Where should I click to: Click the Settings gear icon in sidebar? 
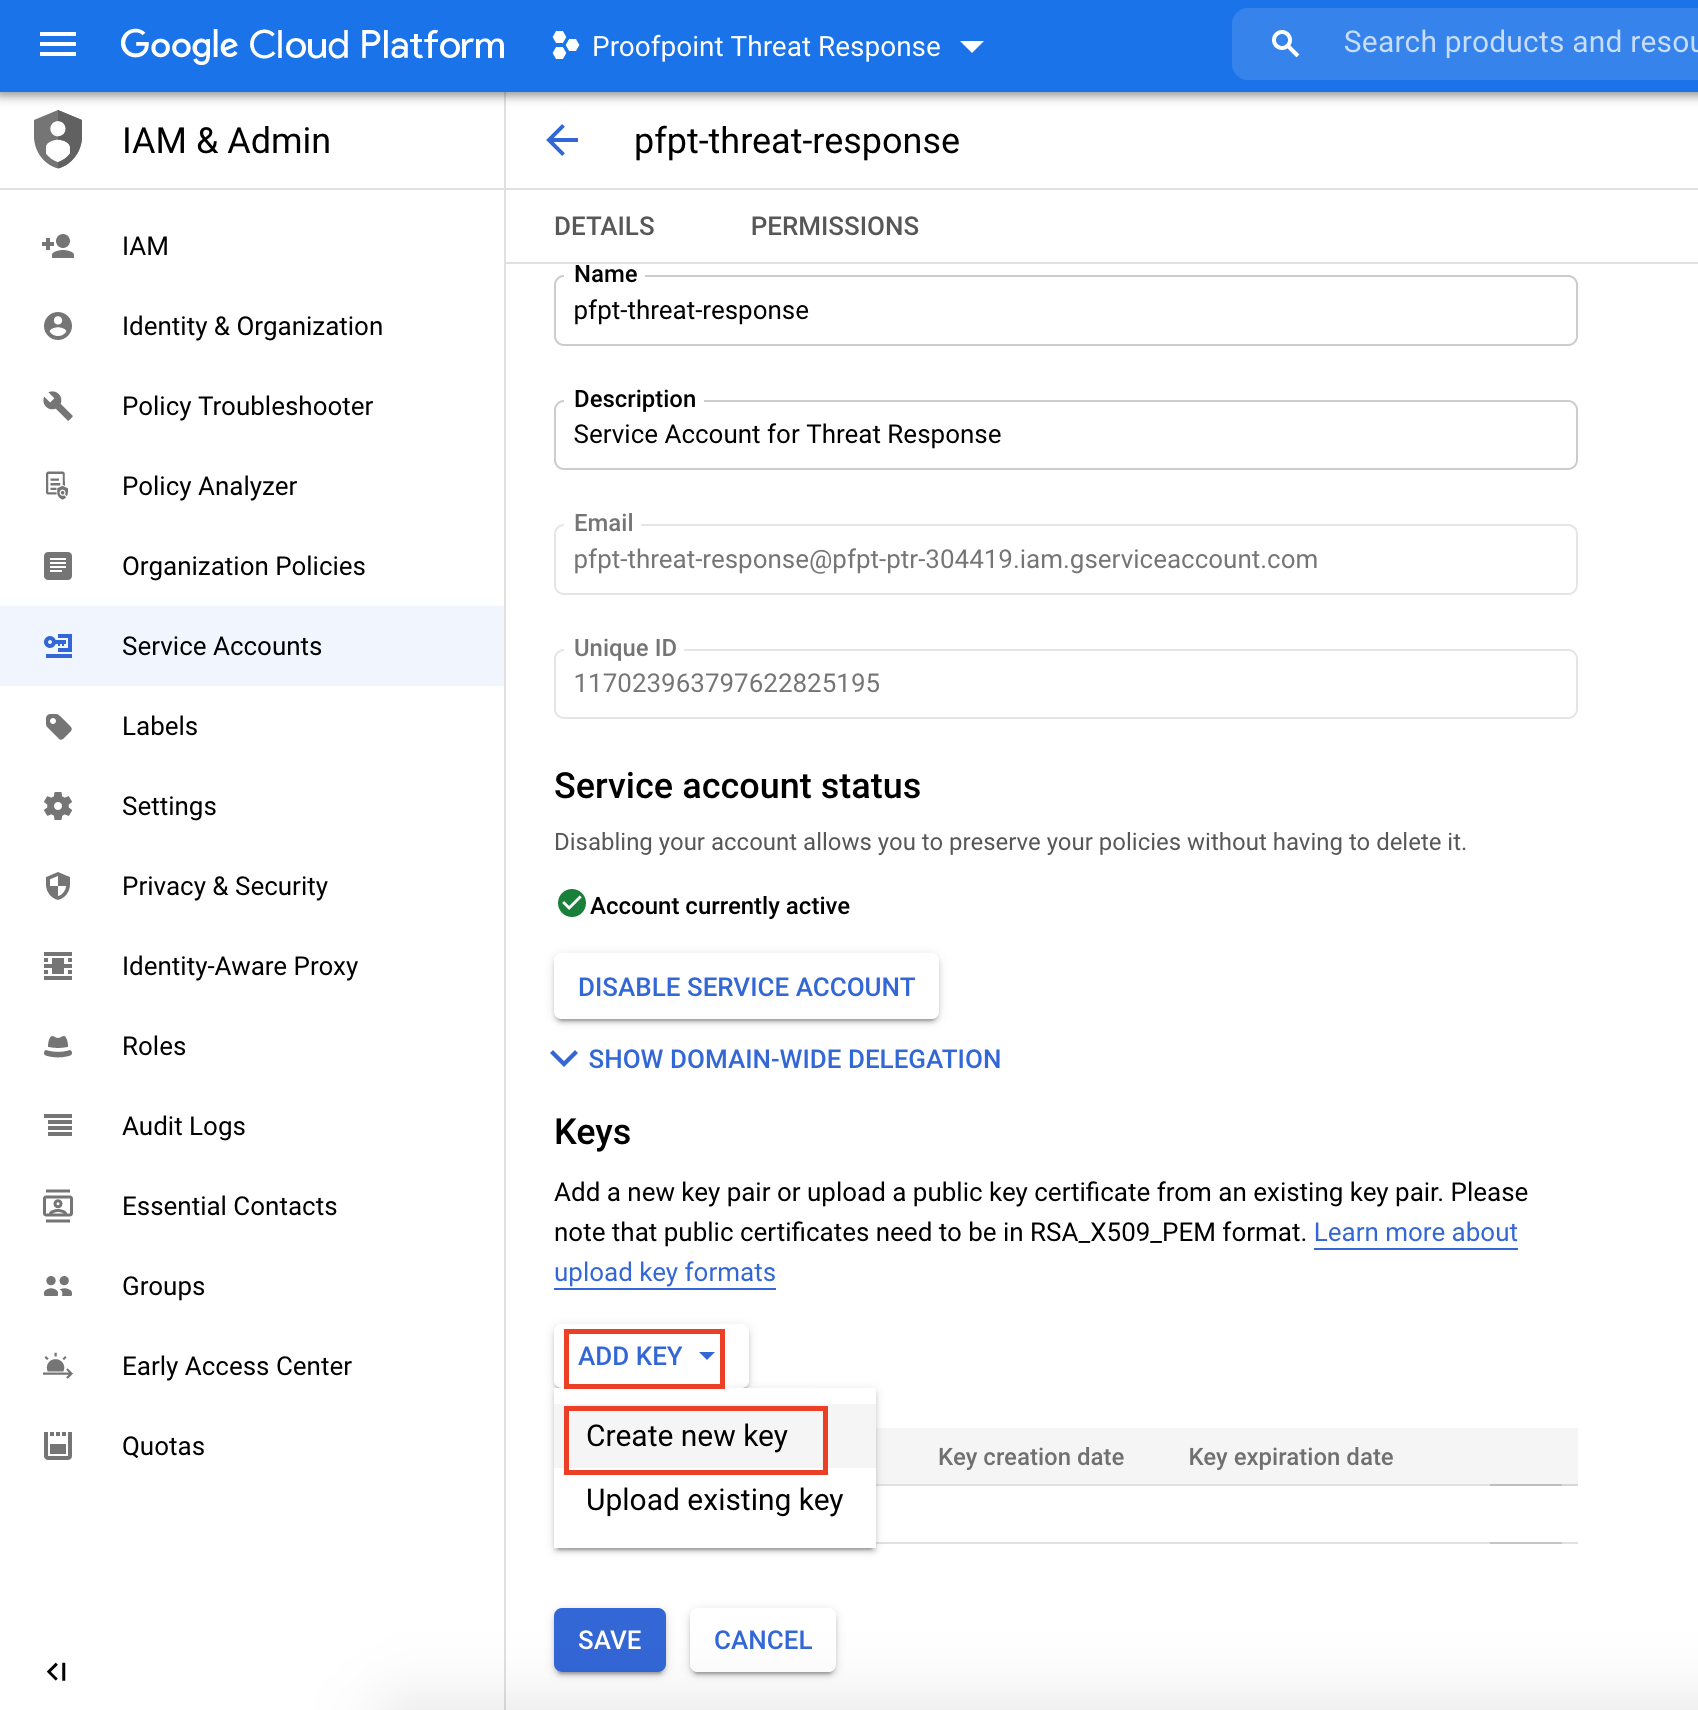click(58, 806)
